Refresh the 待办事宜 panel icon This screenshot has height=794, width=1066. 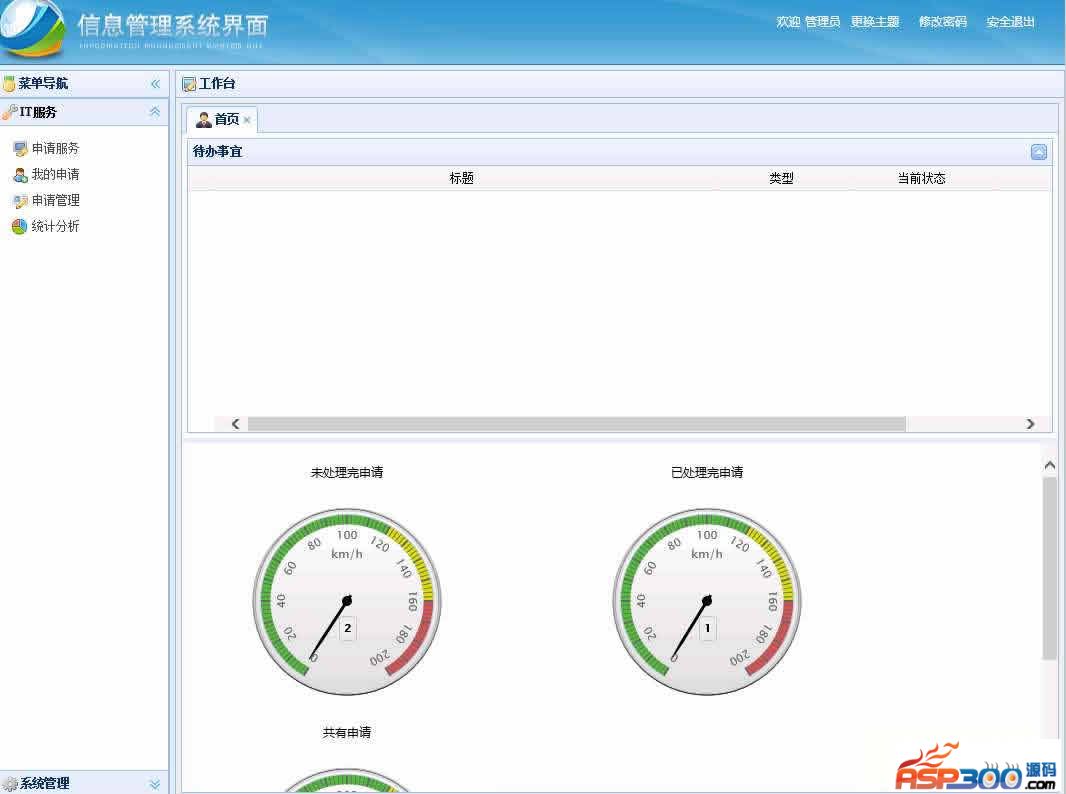tap(1039, 152)
